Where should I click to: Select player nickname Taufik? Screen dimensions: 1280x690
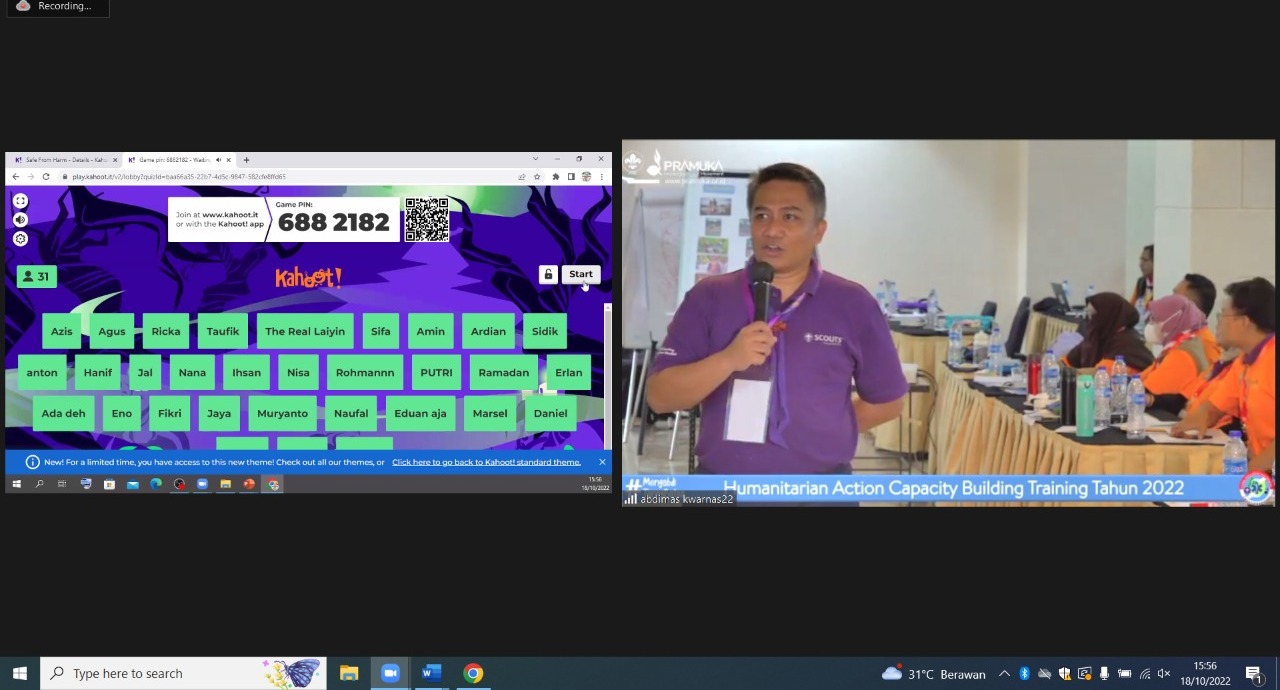tap(223, 331)
